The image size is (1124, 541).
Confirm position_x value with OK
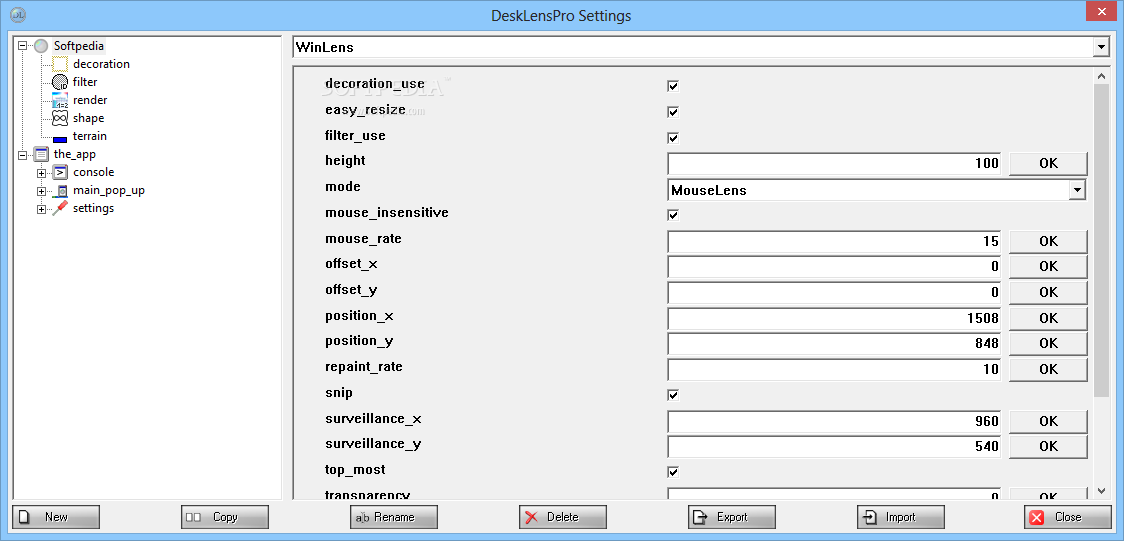point(1048,317)
